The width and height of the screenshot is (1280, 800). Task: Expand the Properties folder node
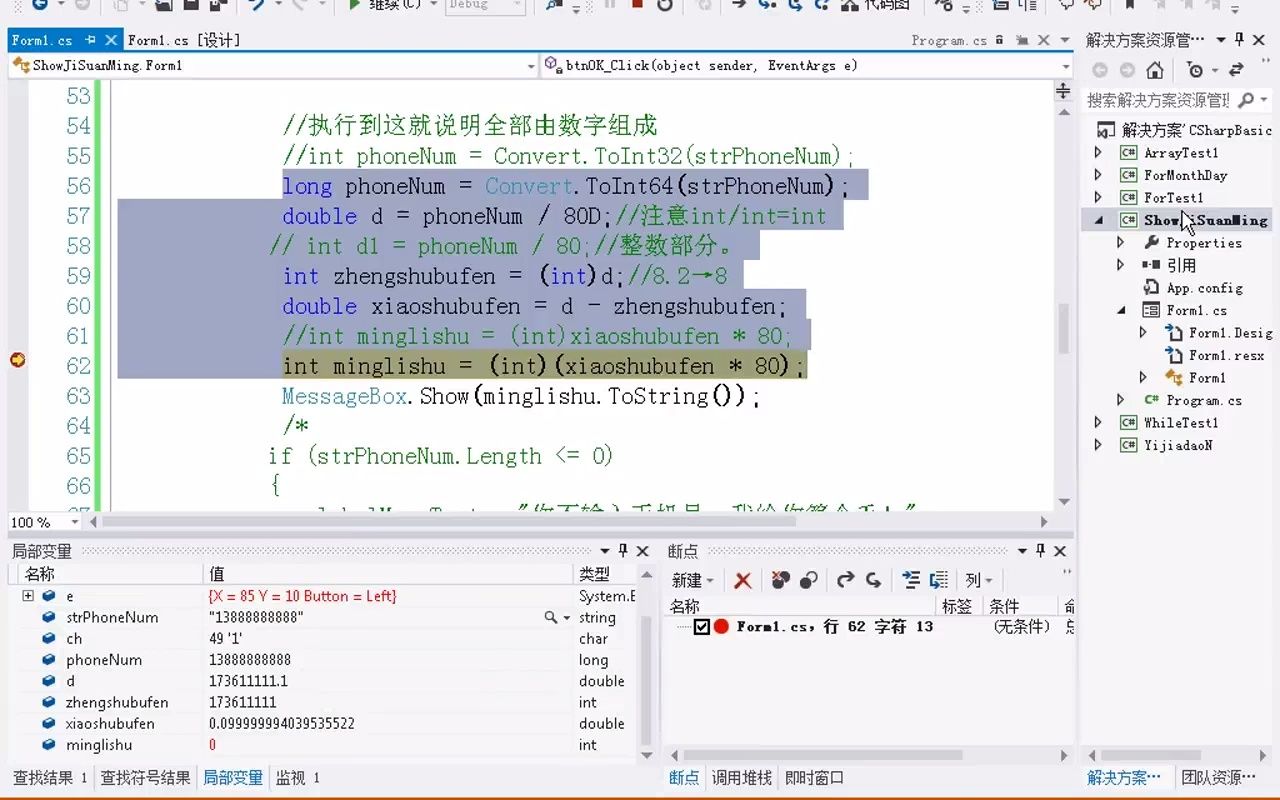click(1121, 243)
